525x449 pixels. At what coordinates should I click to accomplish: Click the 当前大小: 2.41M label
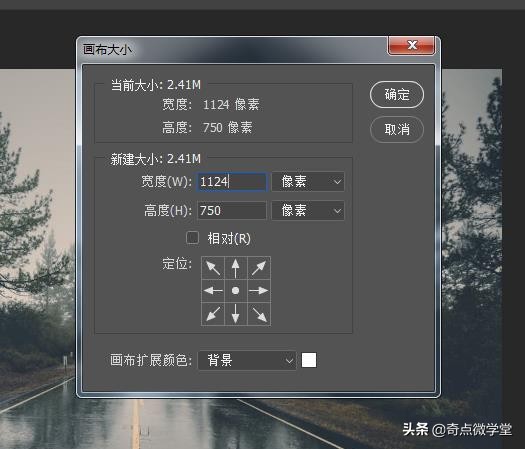click(156, 85)
